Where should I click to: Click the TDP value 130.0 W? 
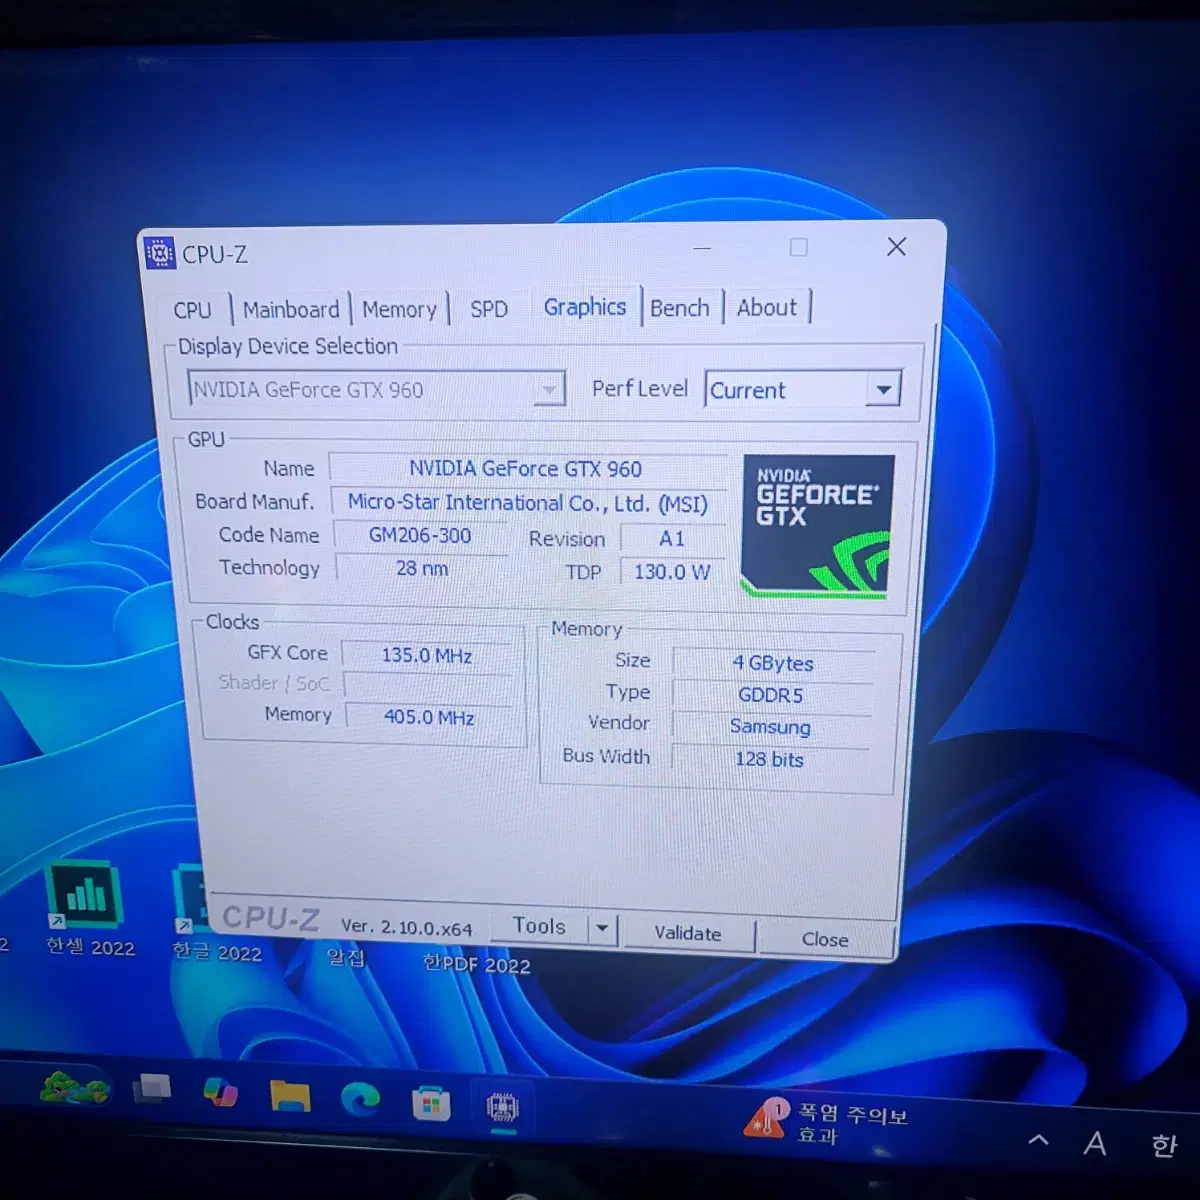point(672,571)
